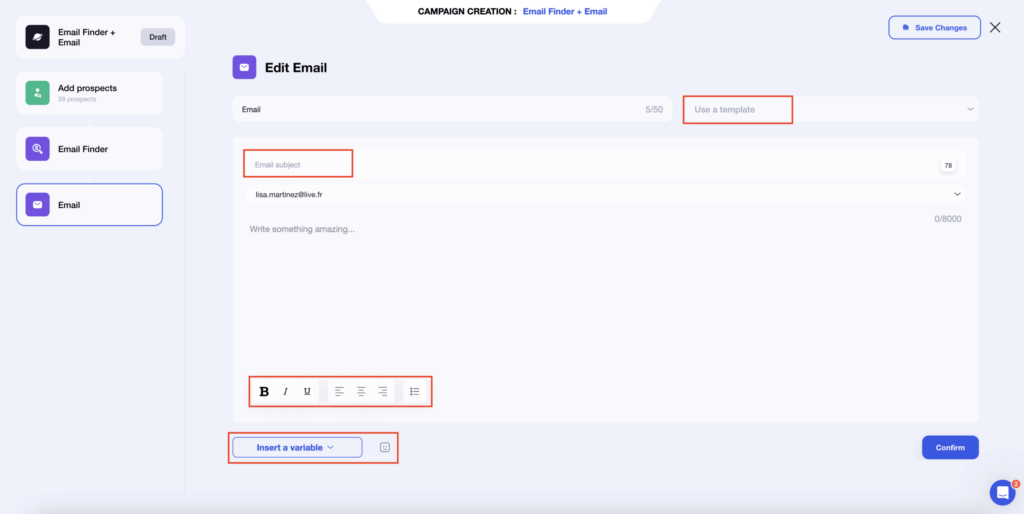Click the Save Changes button
Screen dimensions: 1024x514
(x=934, y=28)
